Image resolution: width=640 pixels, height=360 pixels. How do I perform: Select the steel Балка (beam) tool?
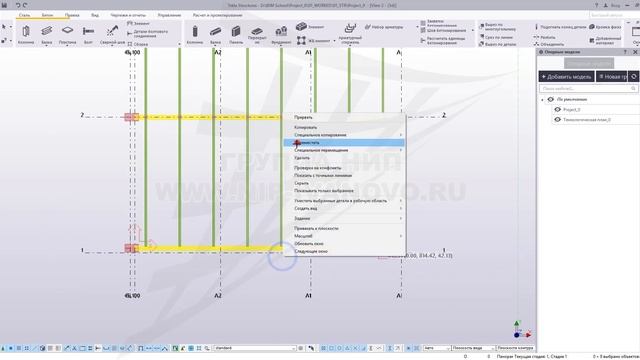pos(47,34)
